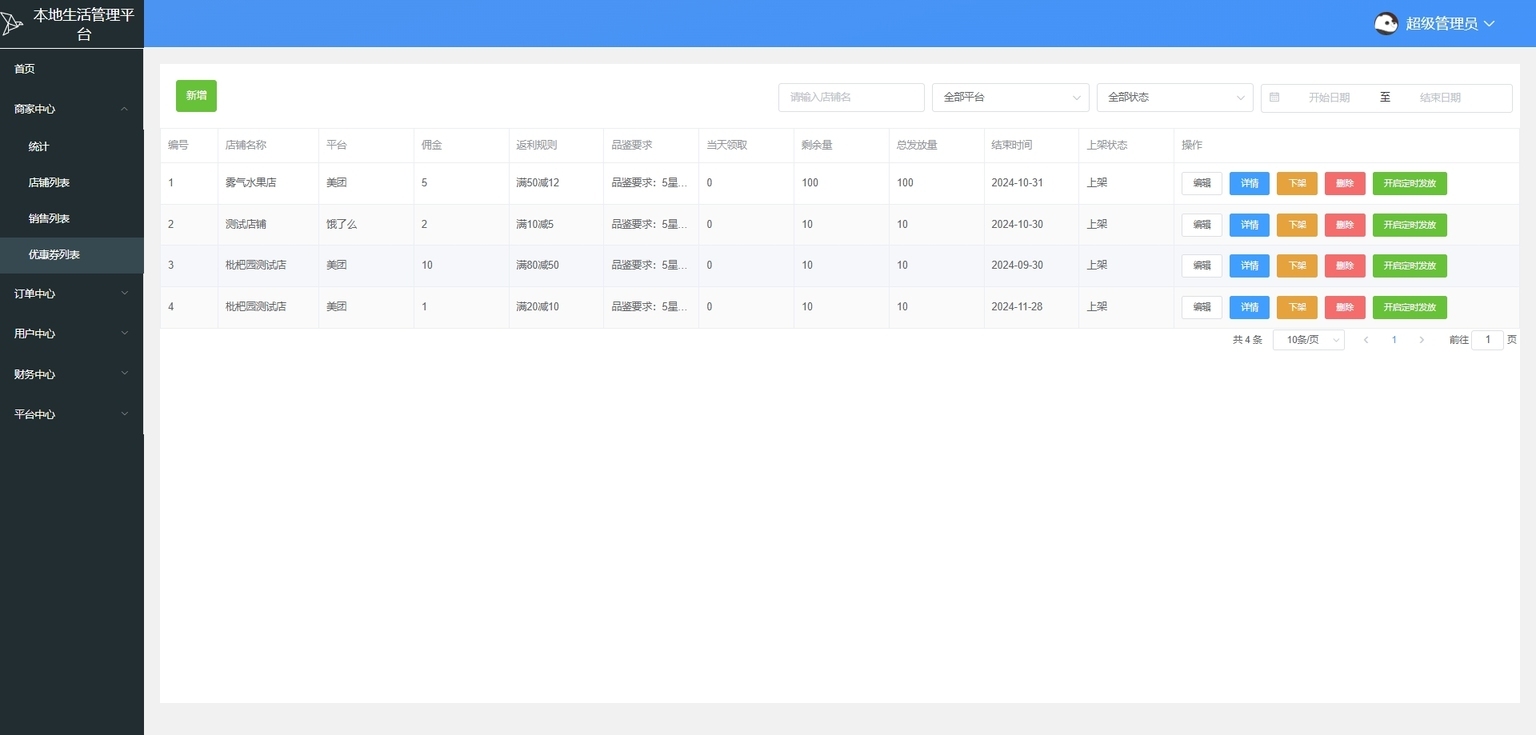Click the super admin avatar icon

1386,24
